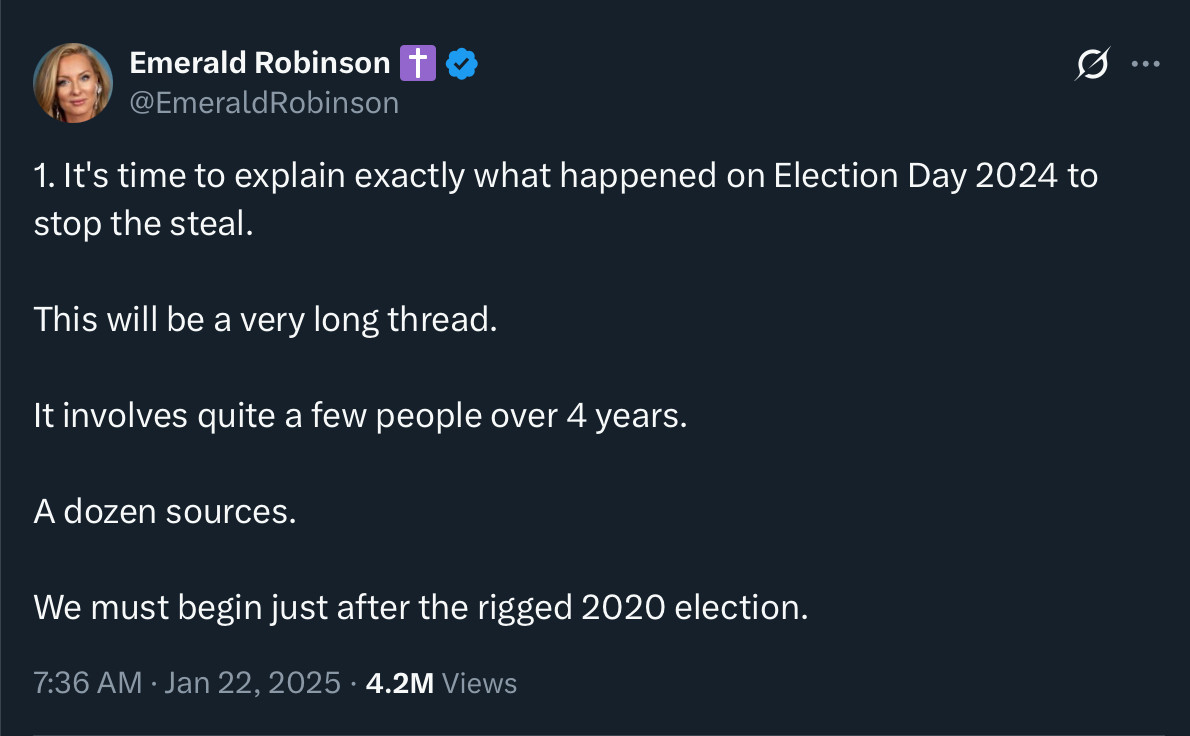Screen dimensions: 1190x736
Task: Click the sentence 'We must begin just after'
Action: pyautogui.click(x=420, y=607)
